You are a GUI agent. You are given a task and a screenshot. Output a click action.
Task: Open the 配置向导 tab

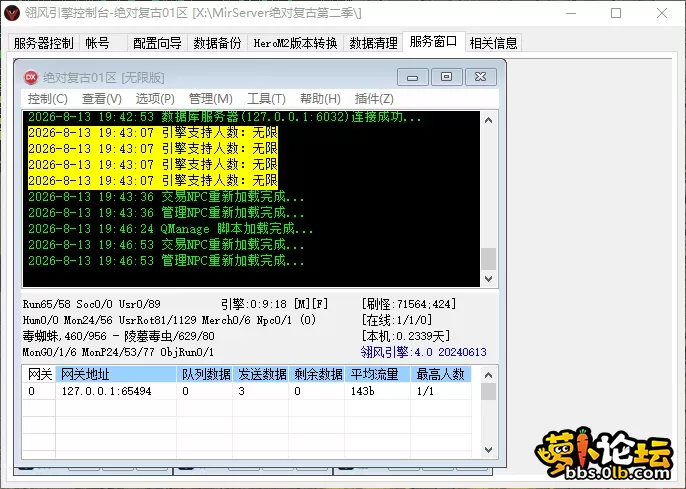157,43
